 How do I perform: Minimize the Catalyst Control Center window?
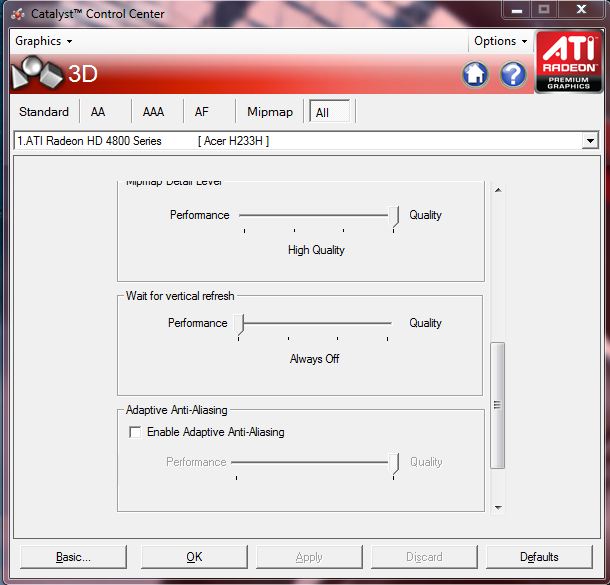(517, 10)
